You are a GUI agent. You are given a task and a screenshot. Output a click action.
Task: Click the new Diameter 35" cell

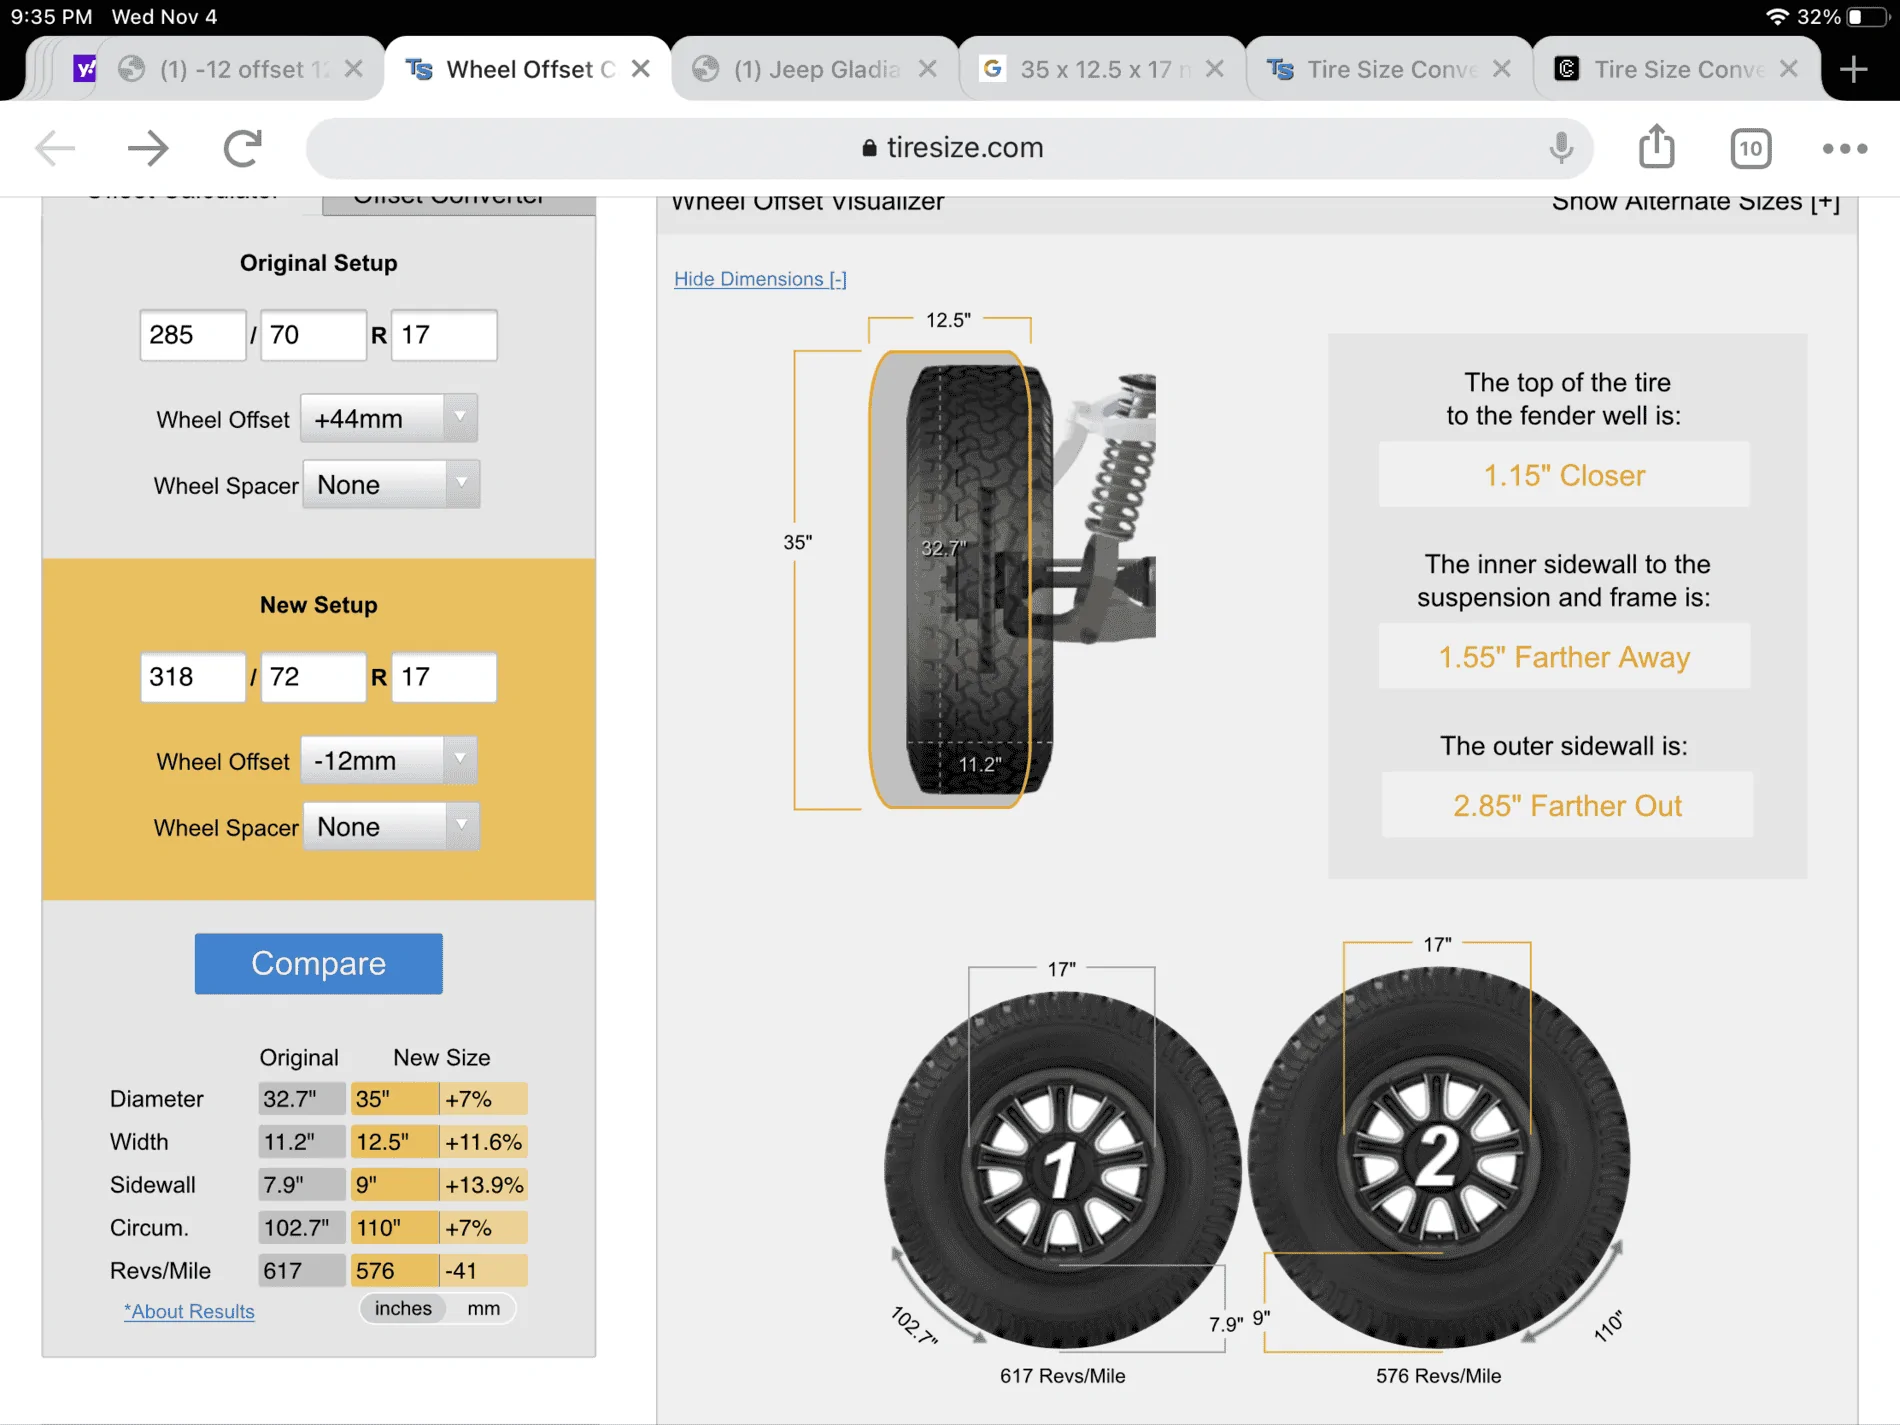tap(394, 1099)
